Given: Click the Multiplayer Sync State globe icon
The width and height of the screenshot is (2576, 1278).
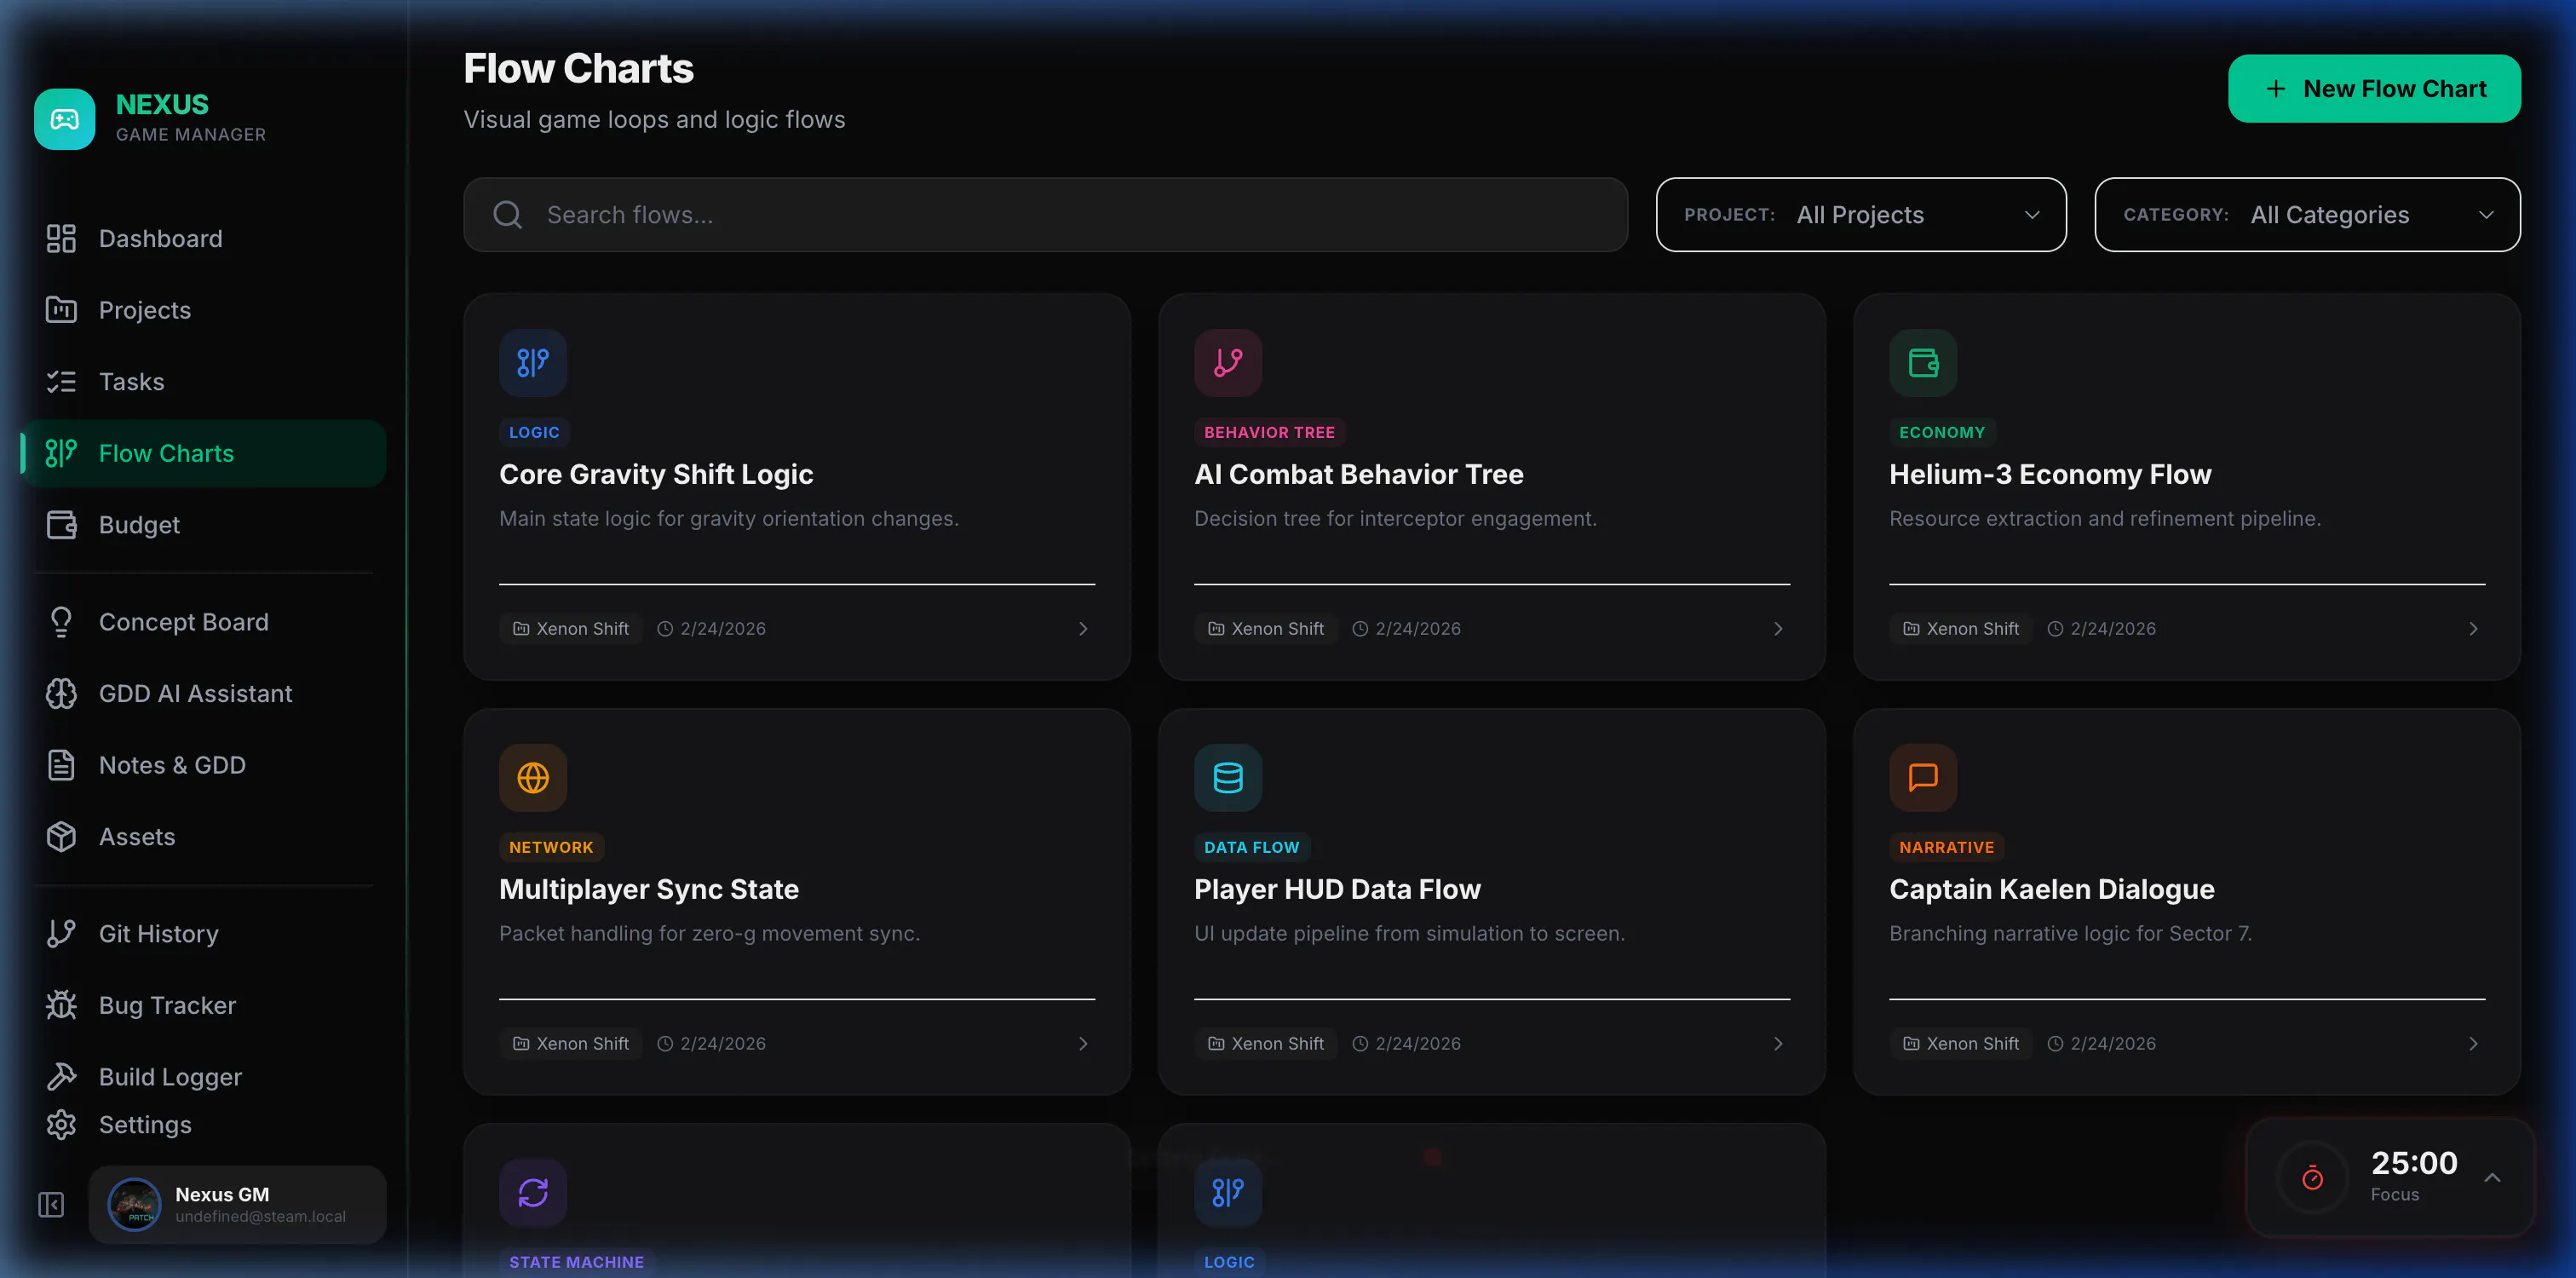Looking at the screenshot, I should pyautogui.click(x=533, y=778).
